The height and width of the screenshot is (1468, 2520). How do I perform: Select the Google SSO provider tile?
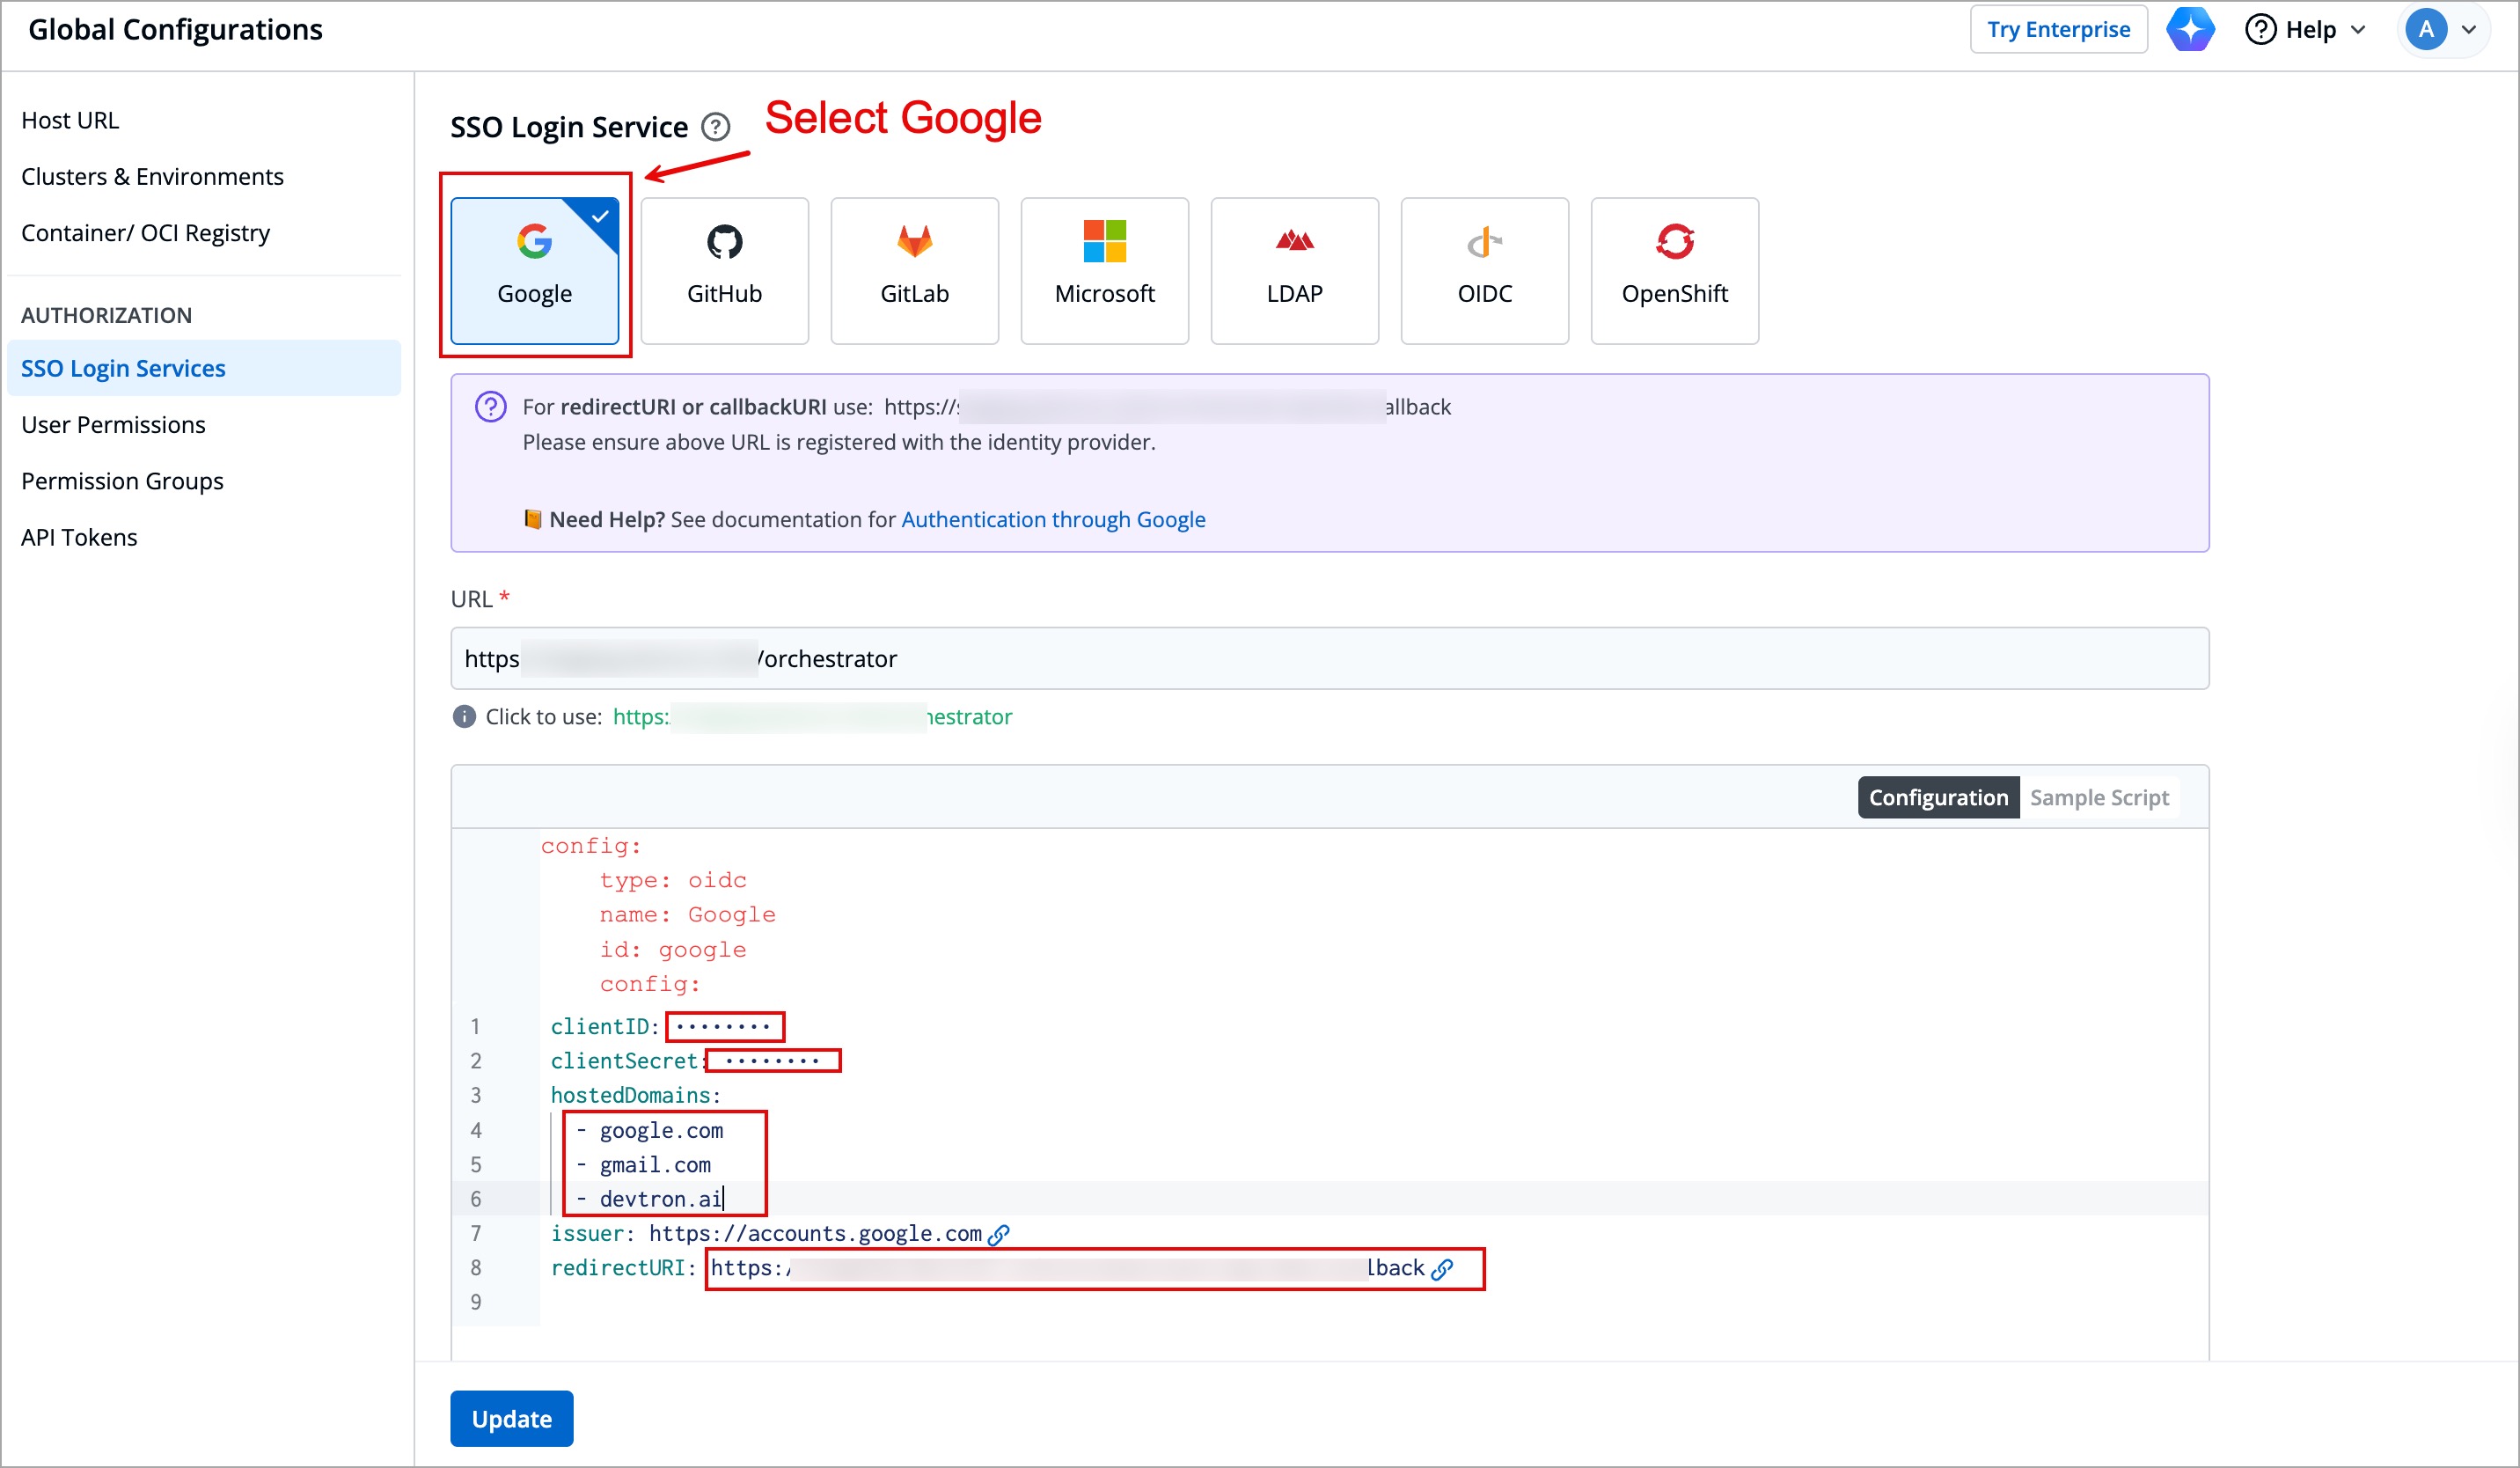coord(534,270)
